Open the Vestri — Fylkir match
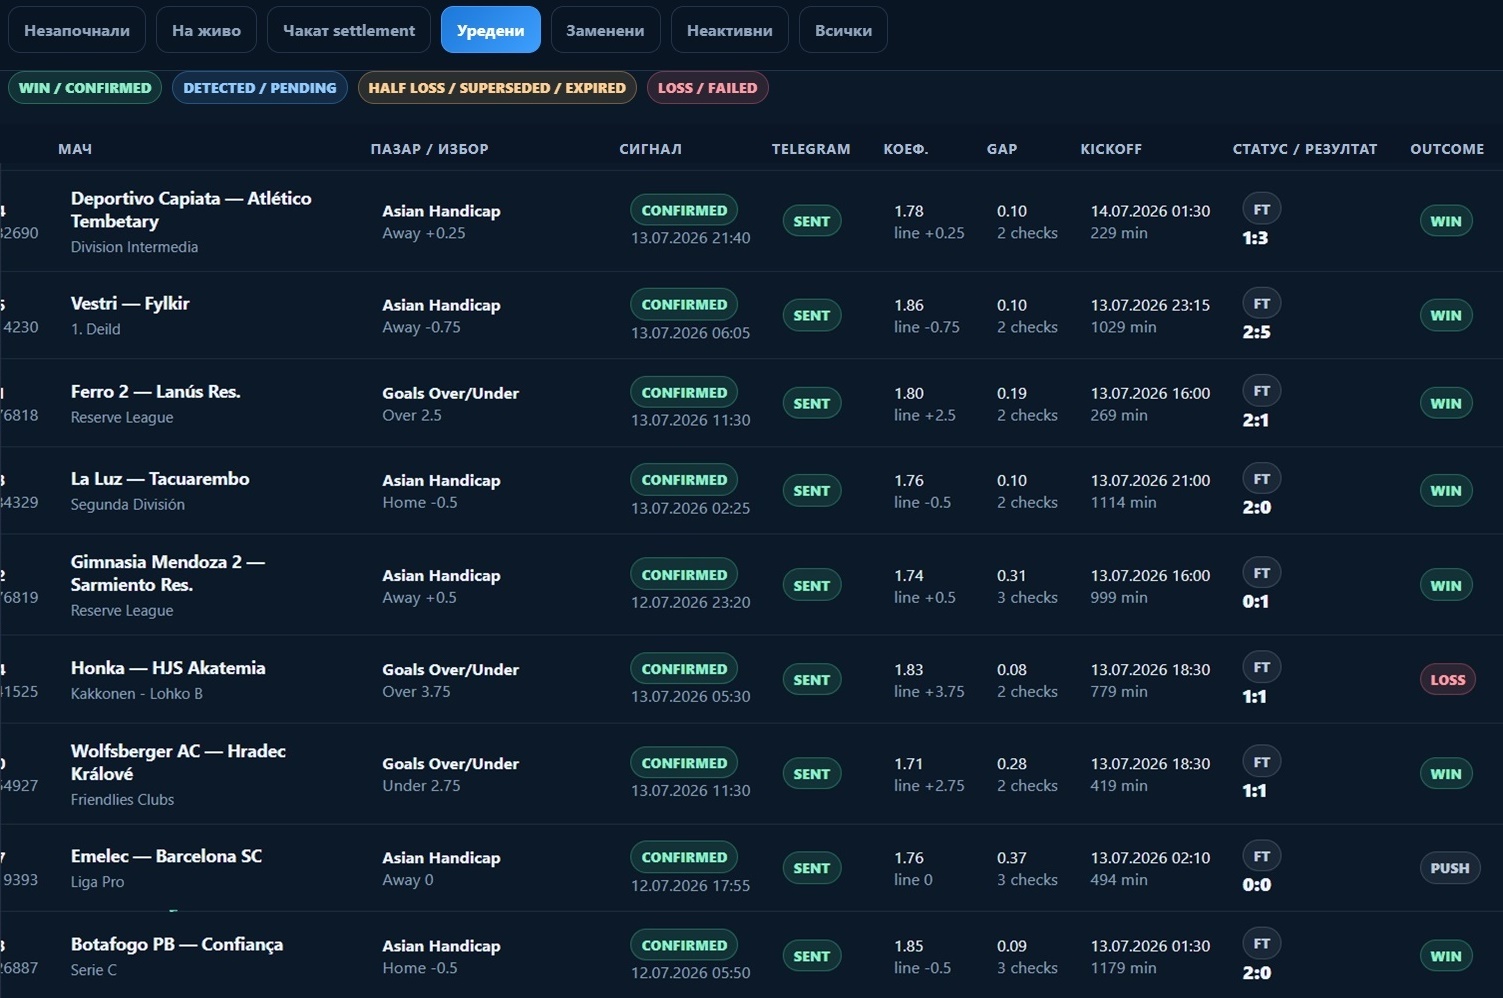 click(130, 303)
